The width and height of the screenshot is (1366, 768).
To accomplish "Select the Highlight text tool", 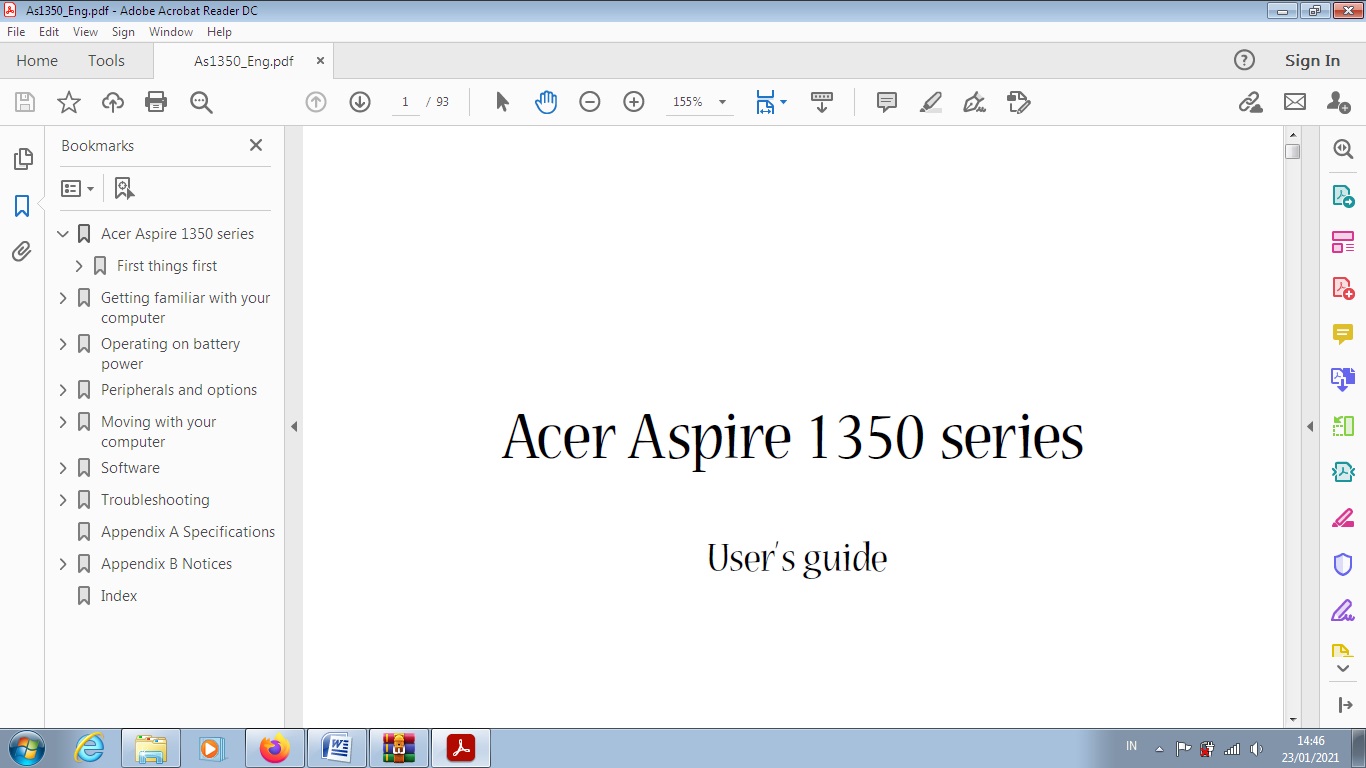I will point(931,102).
